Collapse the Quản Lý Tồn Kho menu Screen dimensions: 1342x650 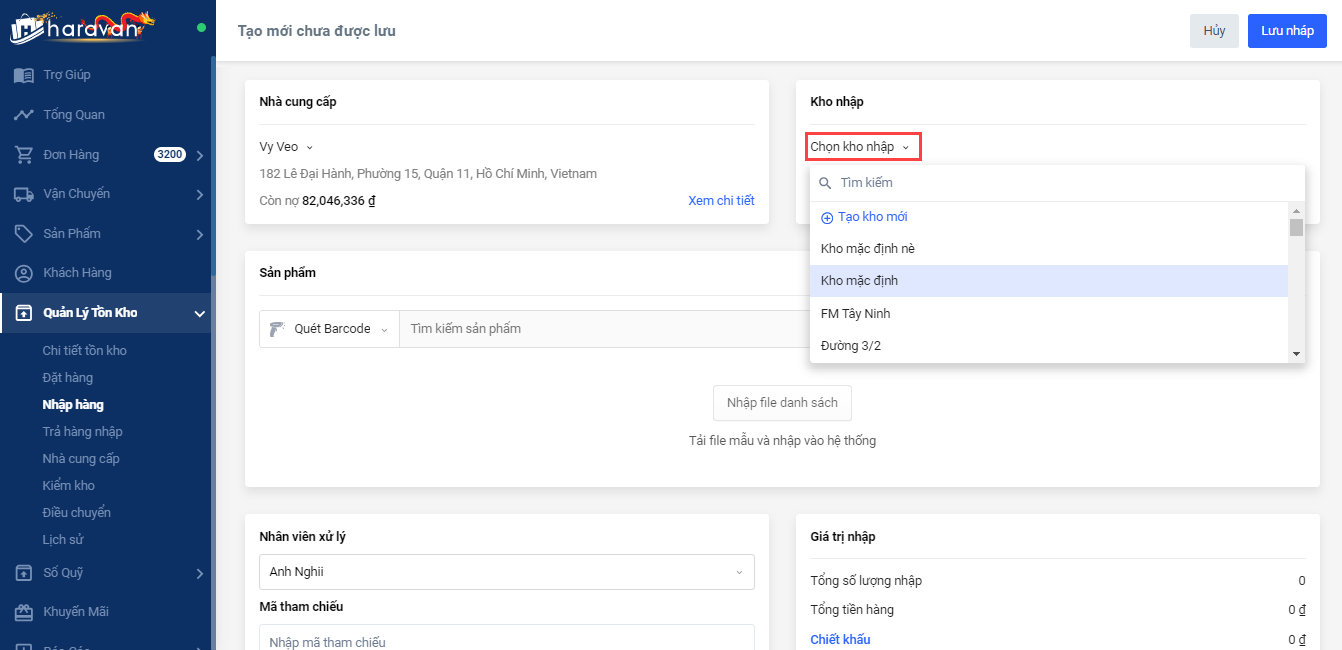(199, 314)
